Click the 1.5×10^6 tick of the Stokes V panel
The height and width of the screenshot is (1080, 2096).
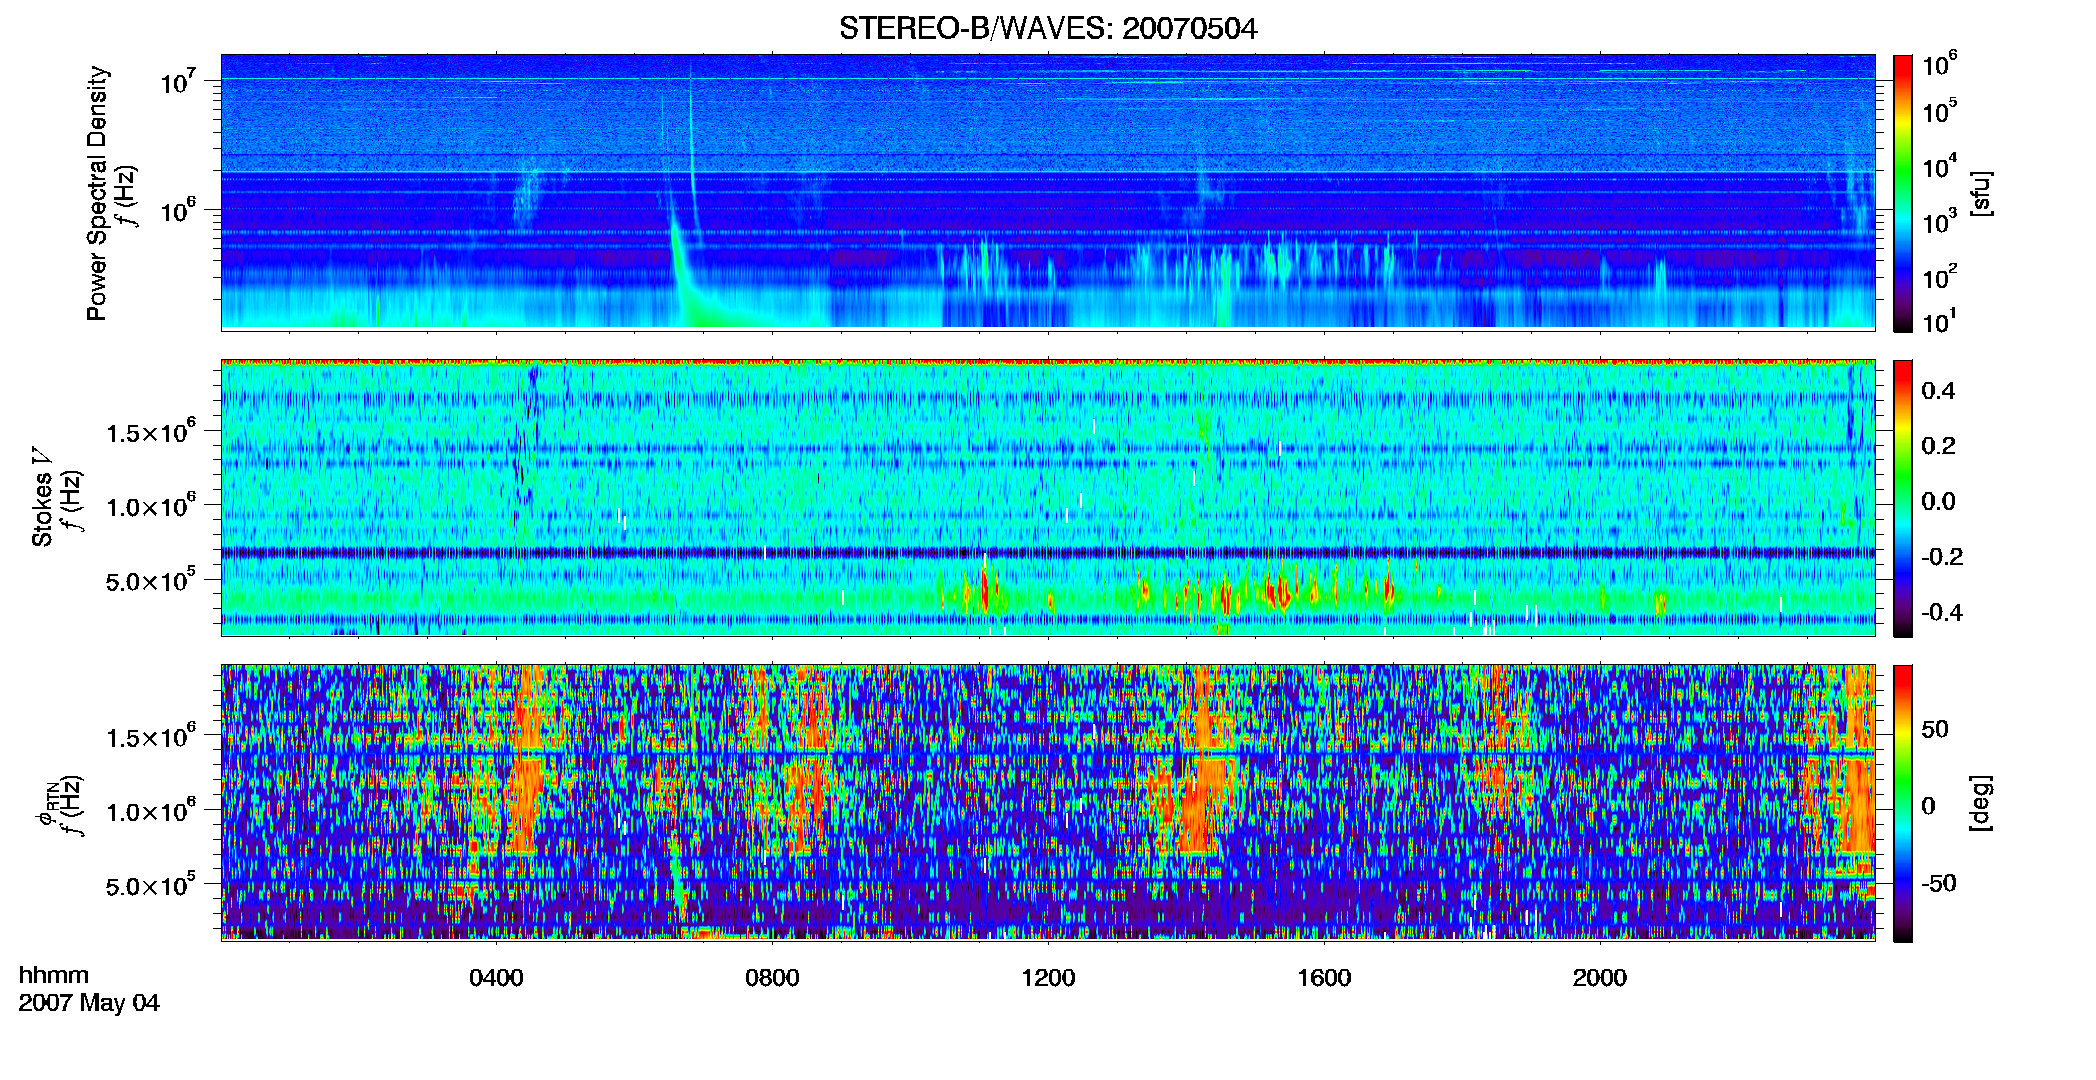(x=151, y=431)
